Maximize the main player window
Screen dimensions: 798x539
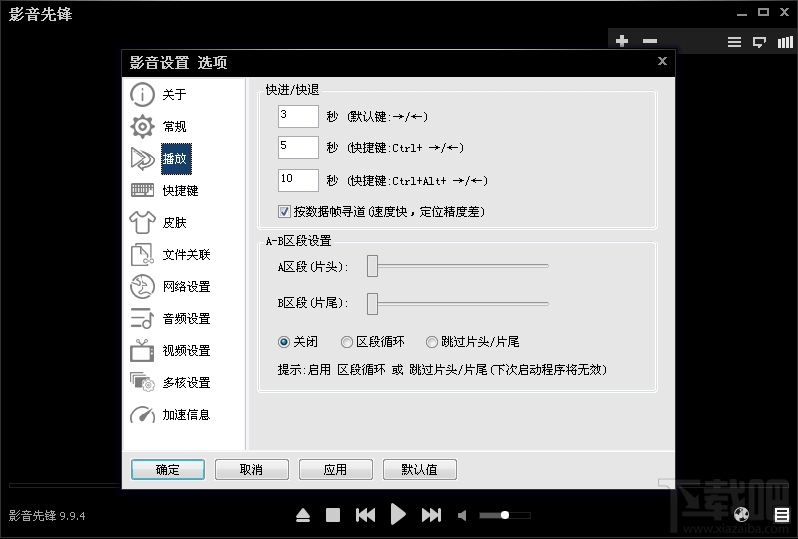[x=763, y=12]
